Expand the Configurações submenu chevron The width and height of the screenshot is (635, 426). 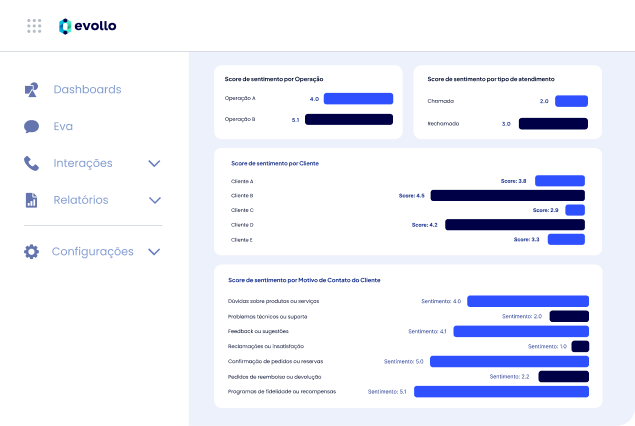click(154, 252)
